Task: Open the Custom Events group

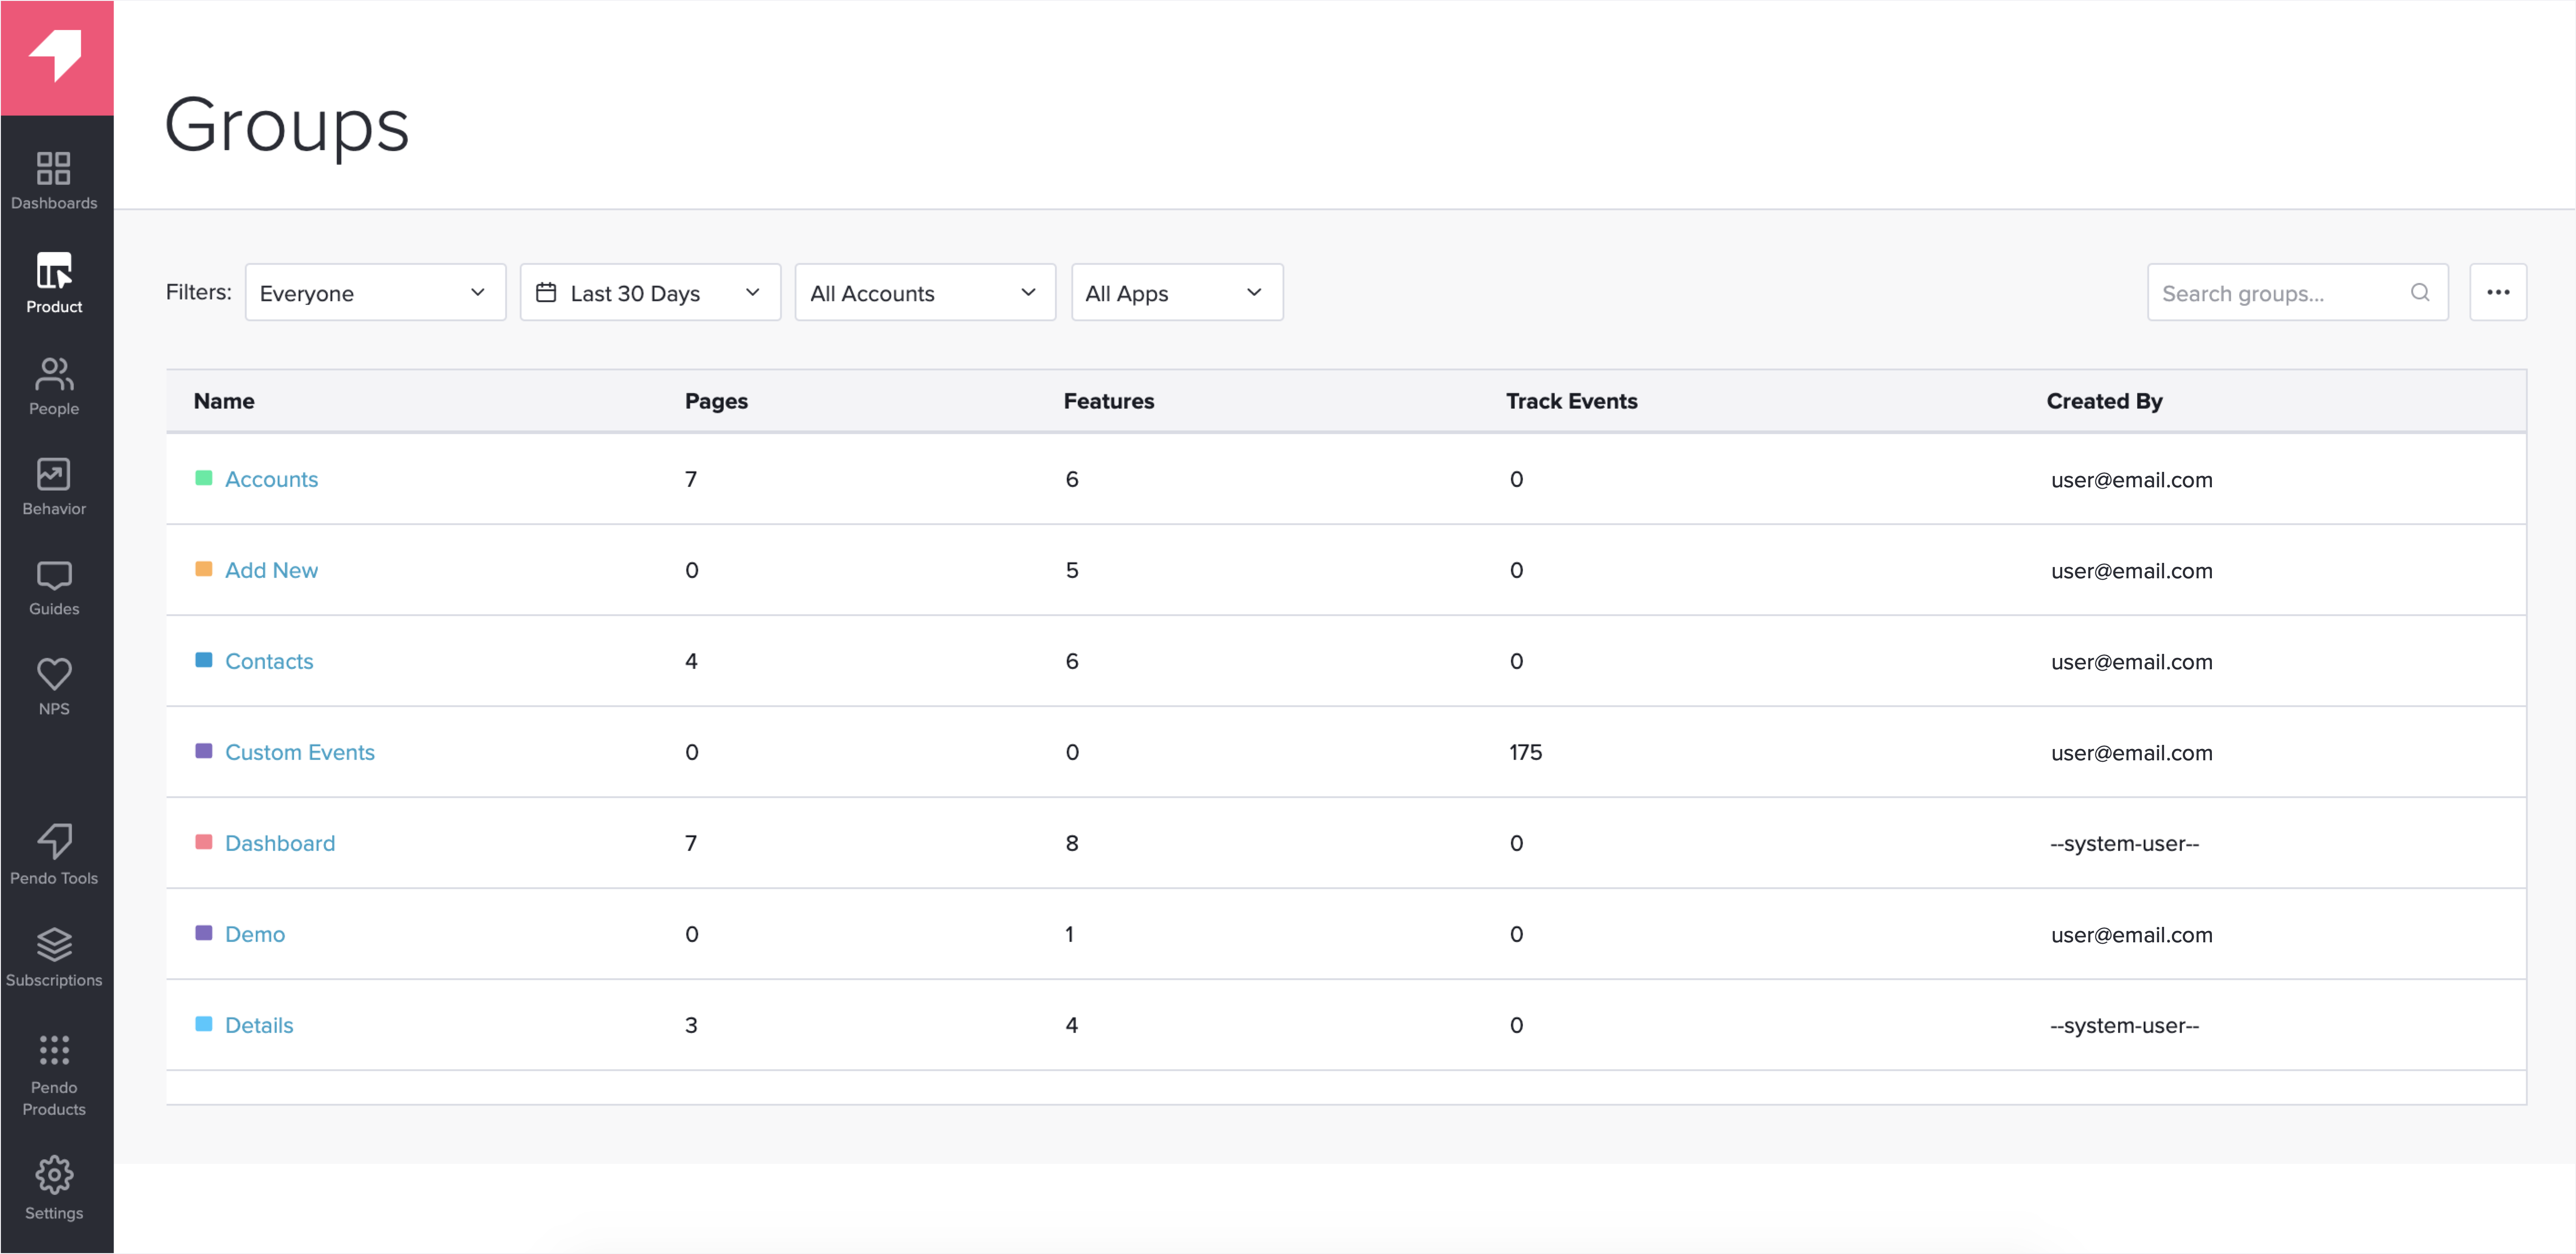Action: (300, 752)
